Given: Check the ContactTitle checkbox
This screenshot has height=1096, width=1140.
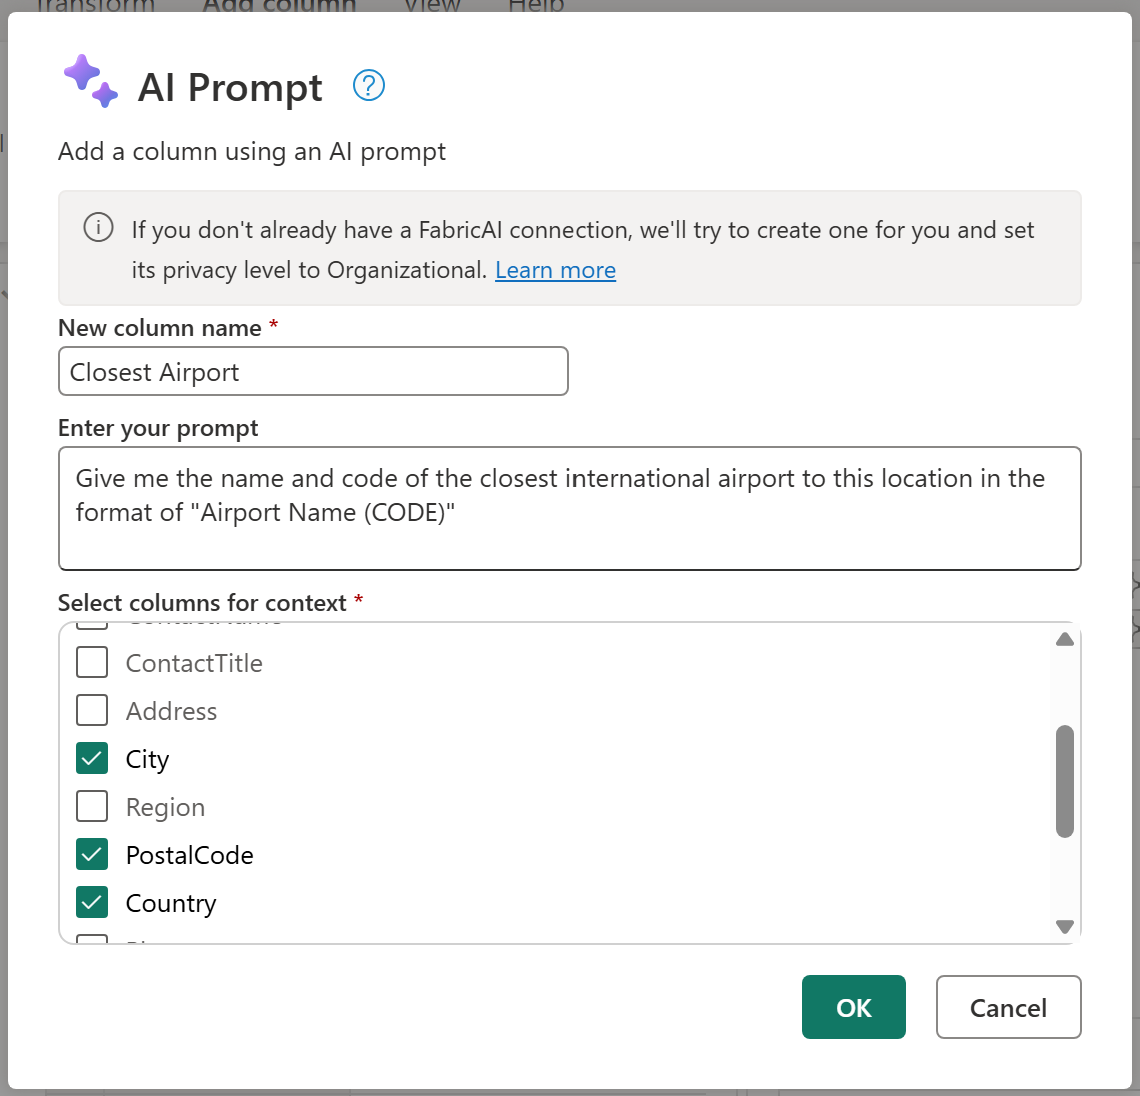Looking at the screenshot, I should pyautogui.click(x=92, y=662).
